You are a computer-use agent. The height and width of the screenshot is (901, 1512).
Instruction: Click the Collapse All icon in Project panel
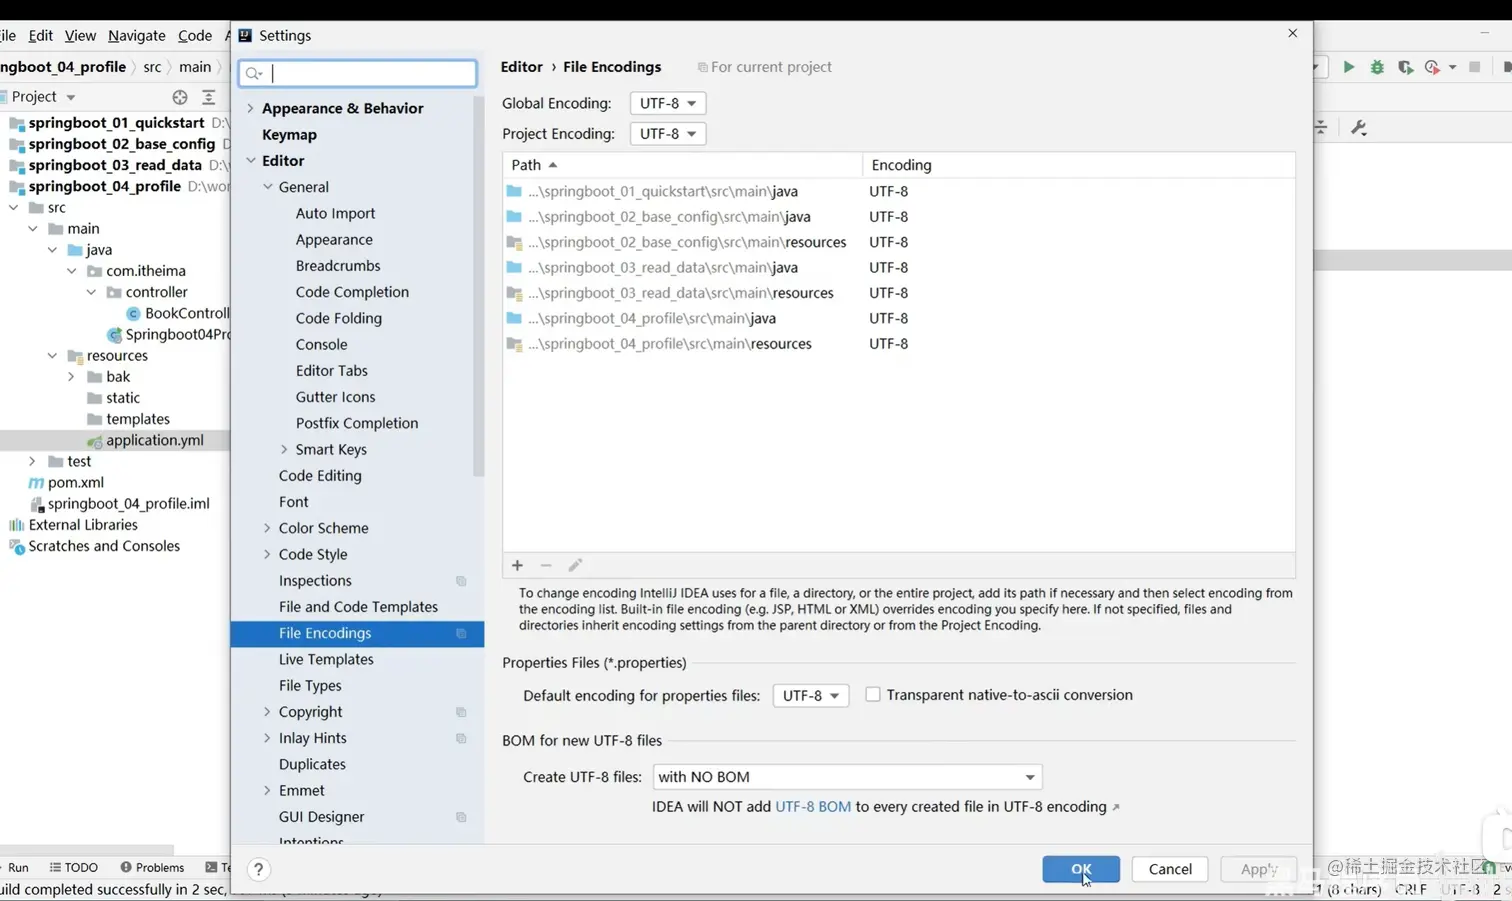tap(209, 97)
